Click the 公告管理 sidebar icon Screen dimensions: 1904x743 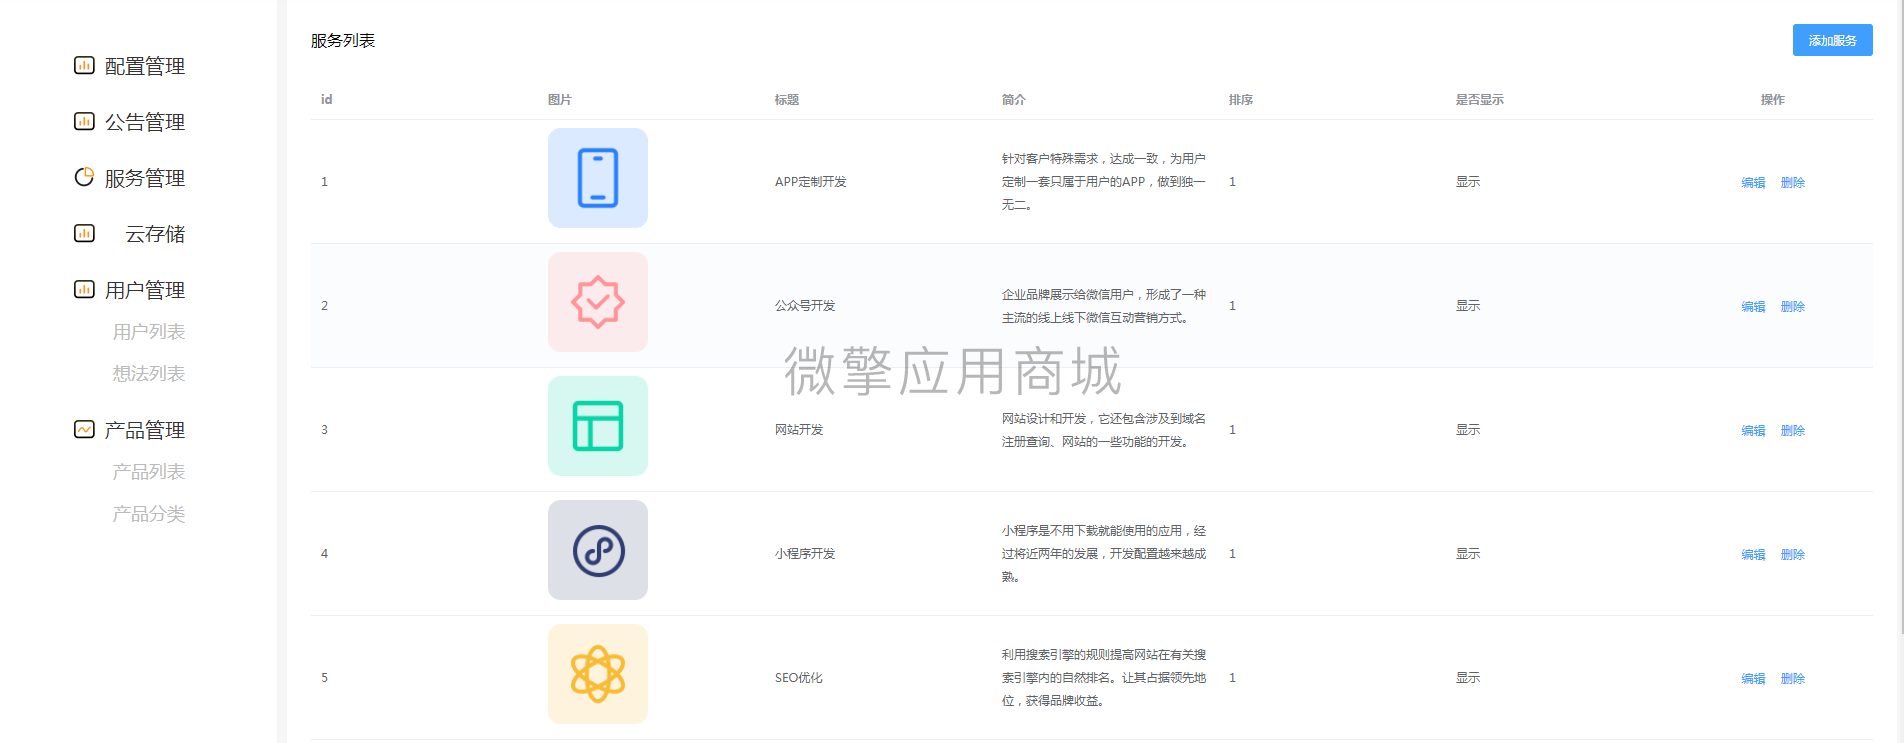[x=84, y=122]
